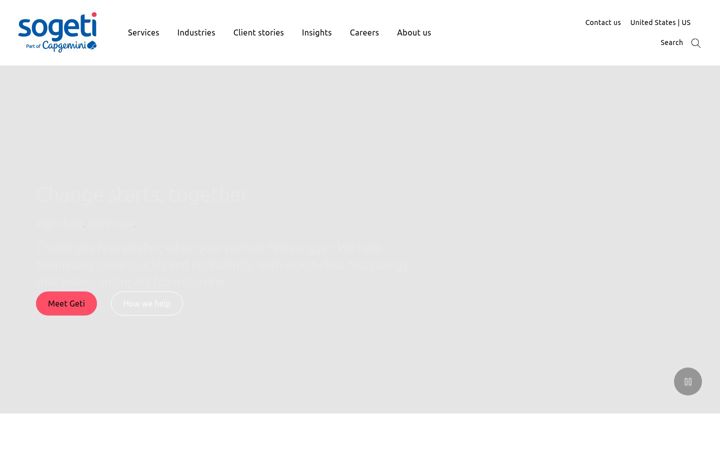The height and width of the screenshot is (450, 720).
Task: Go to Client stories
Action: point(259,33)
